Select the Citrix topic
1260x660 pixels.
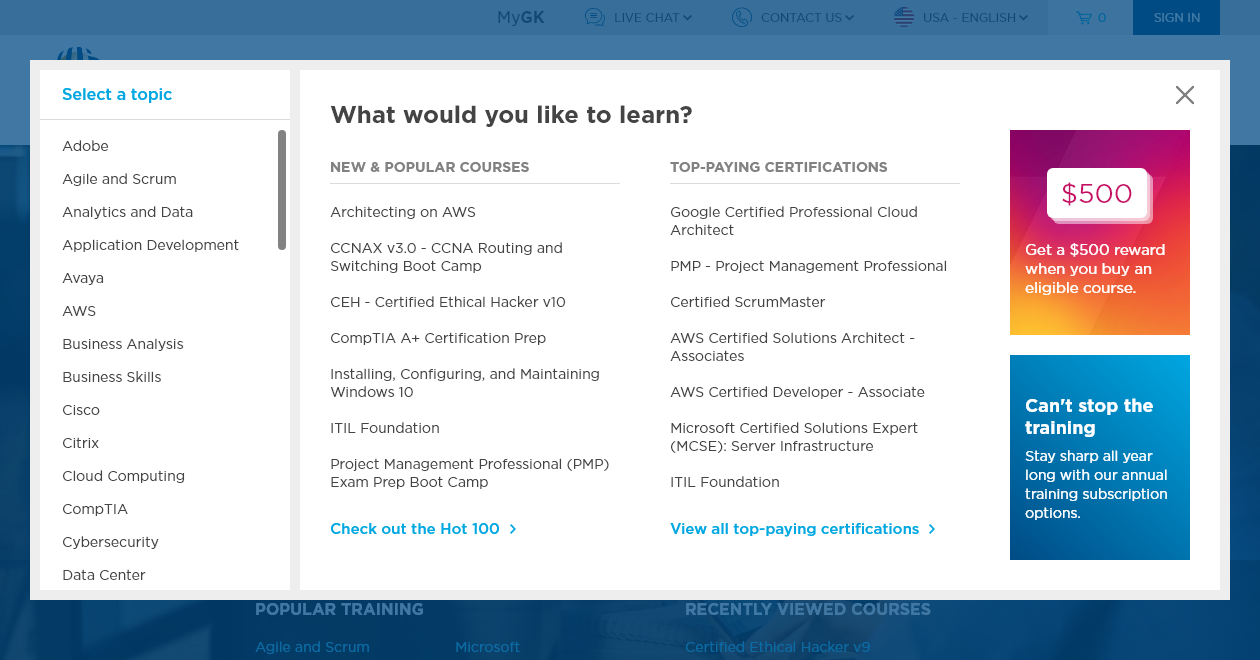pyautogui.click(x=81, y=443)
